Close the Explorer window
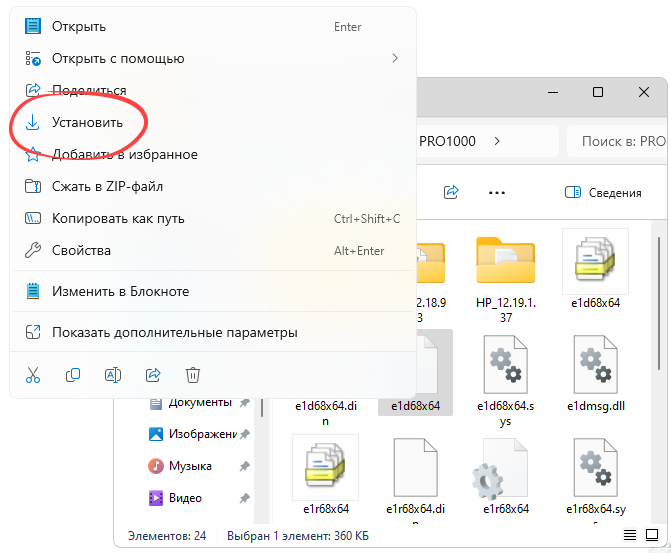 point(644,92)
